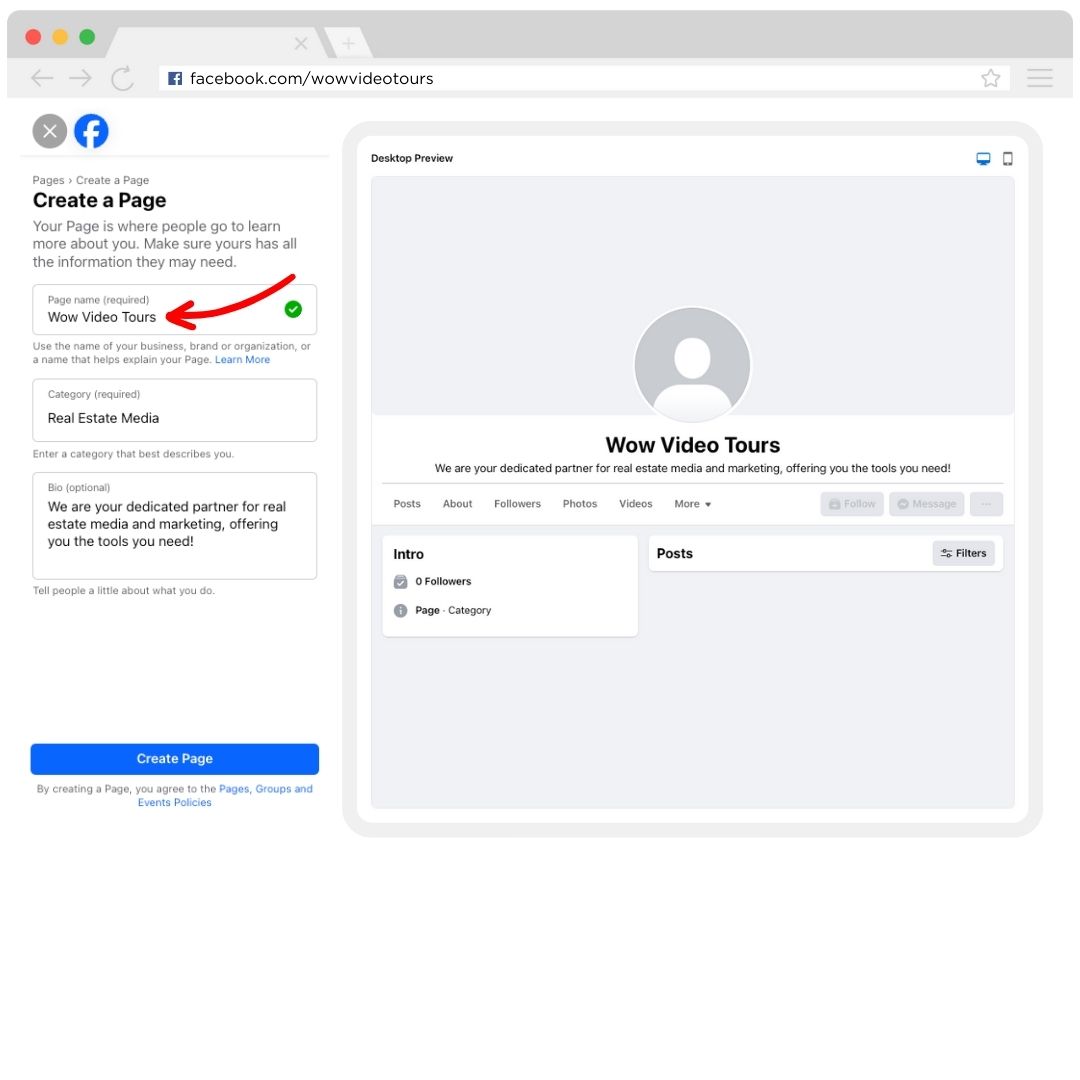
Task: Click the disabled Follow button
Action: tap(852, 504)
